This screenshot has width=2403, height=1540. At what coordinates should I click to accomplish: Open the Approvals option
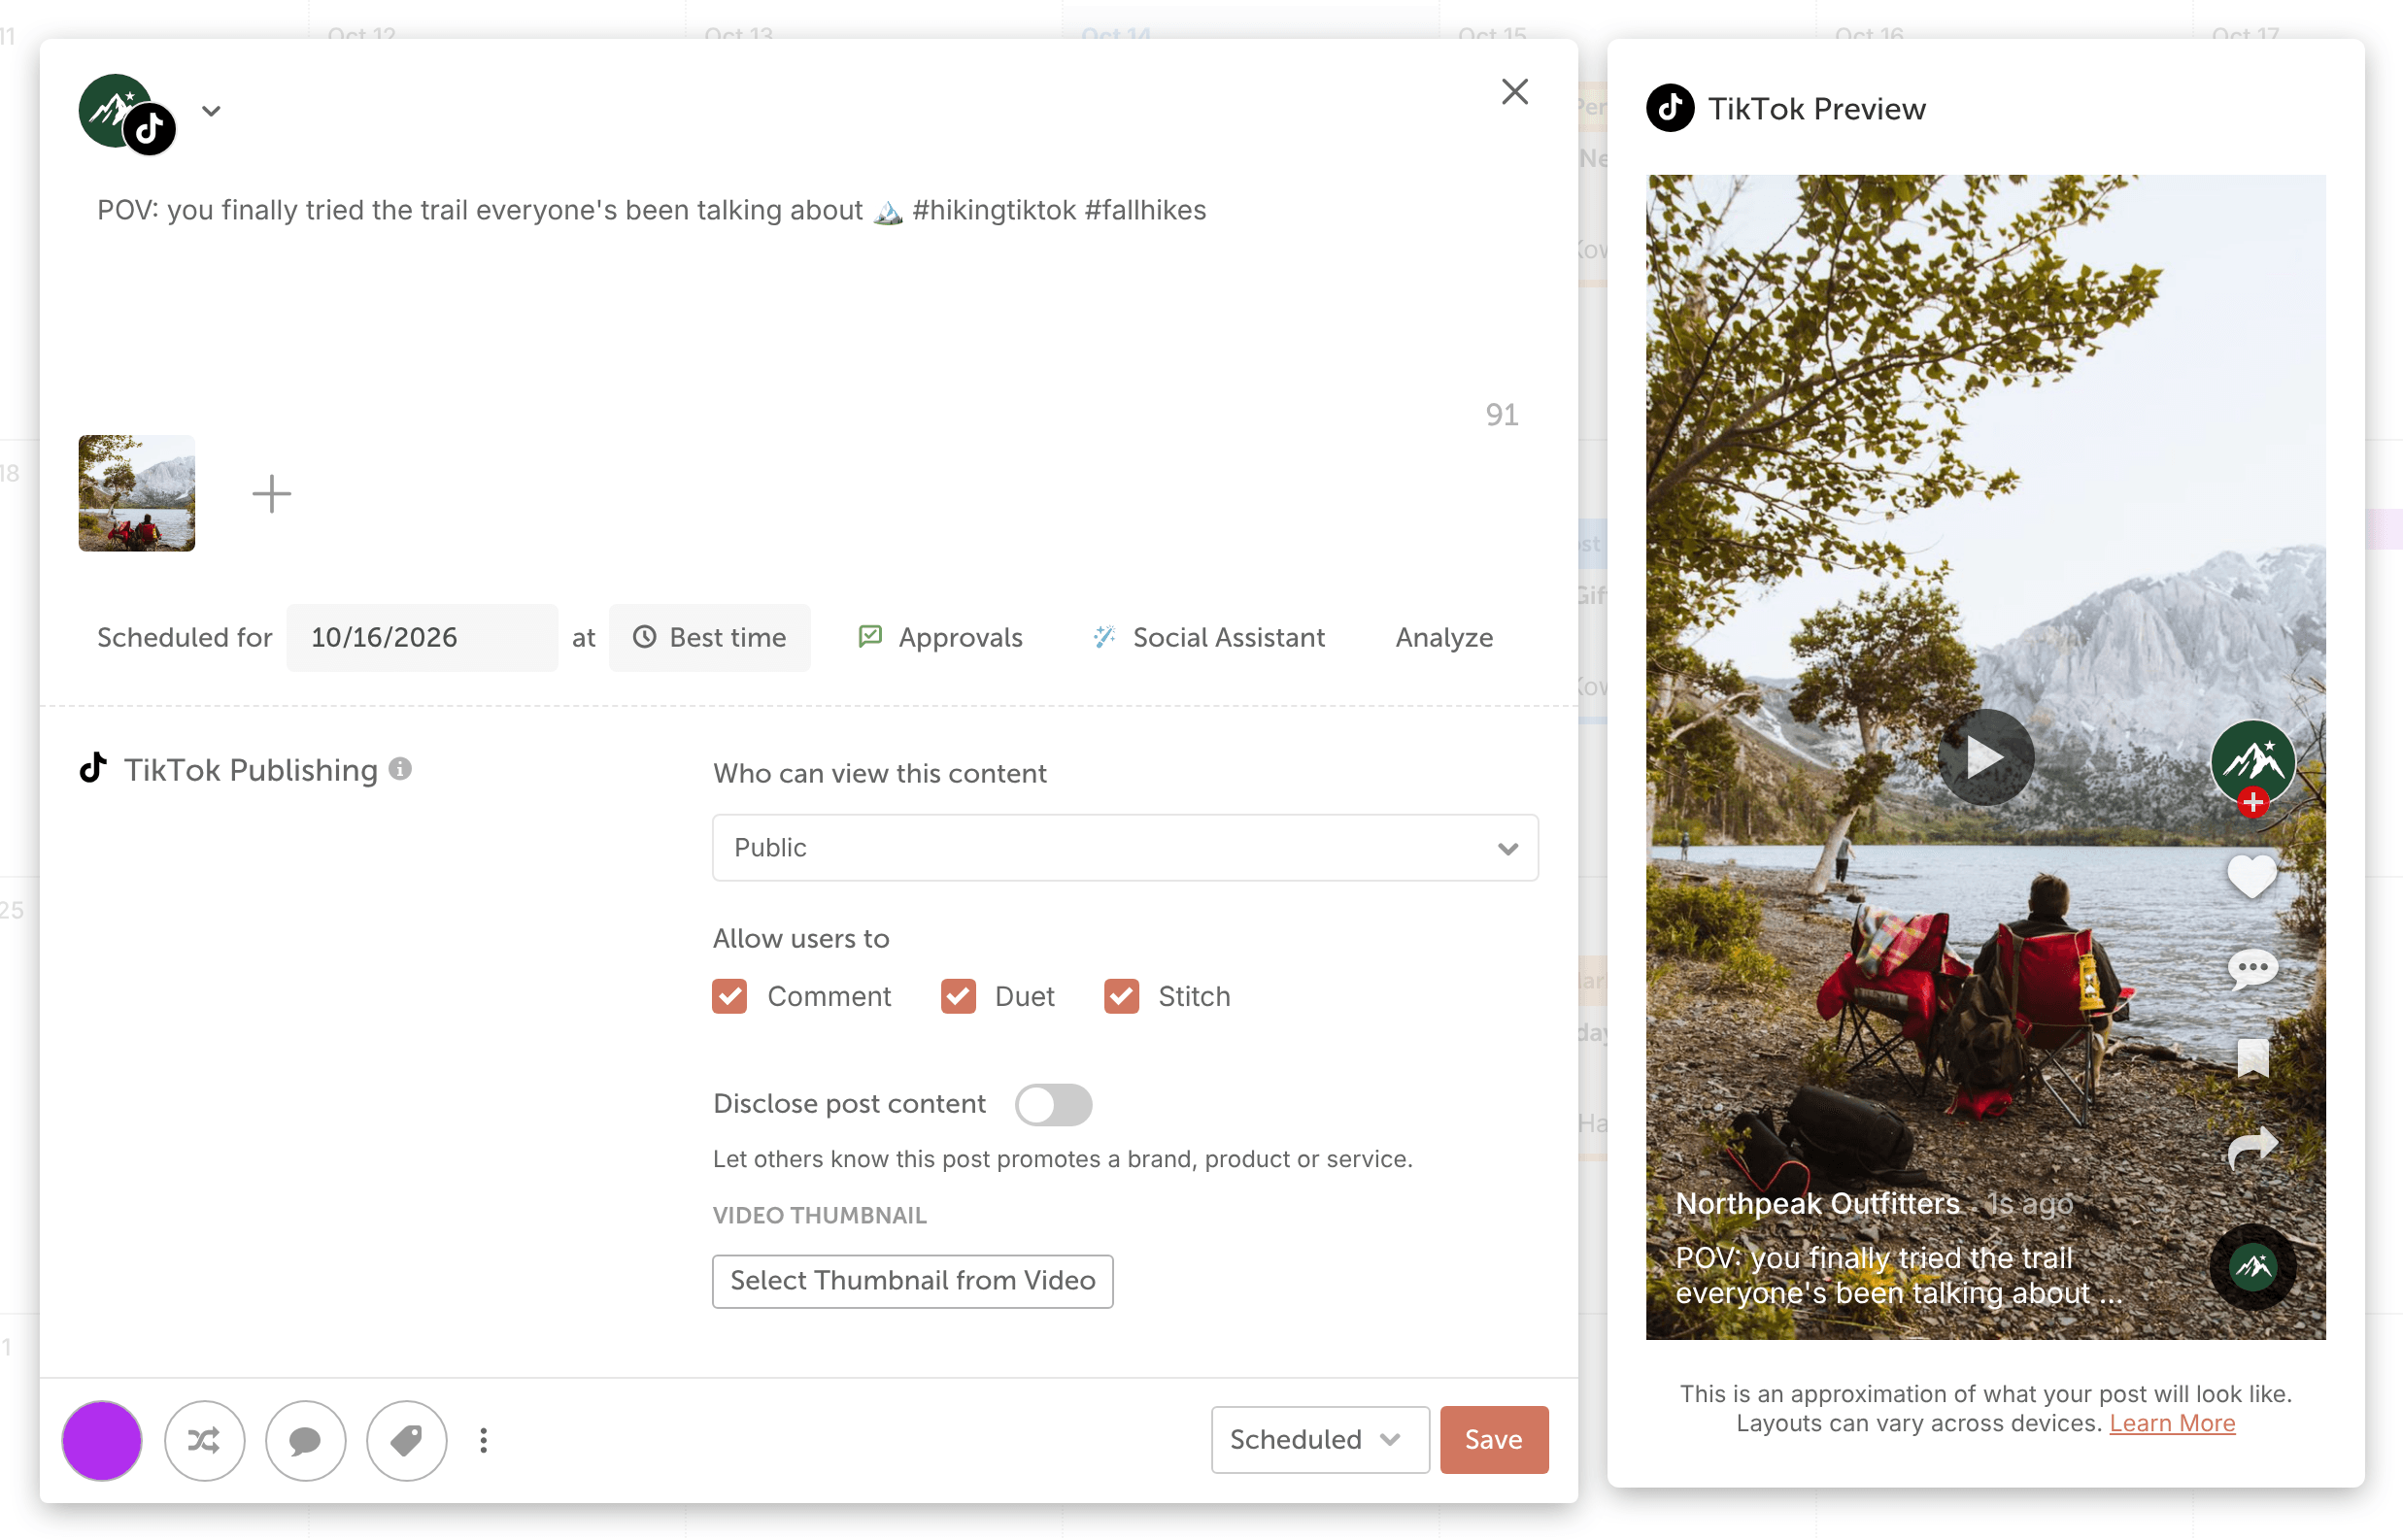(x=940, y=637)
